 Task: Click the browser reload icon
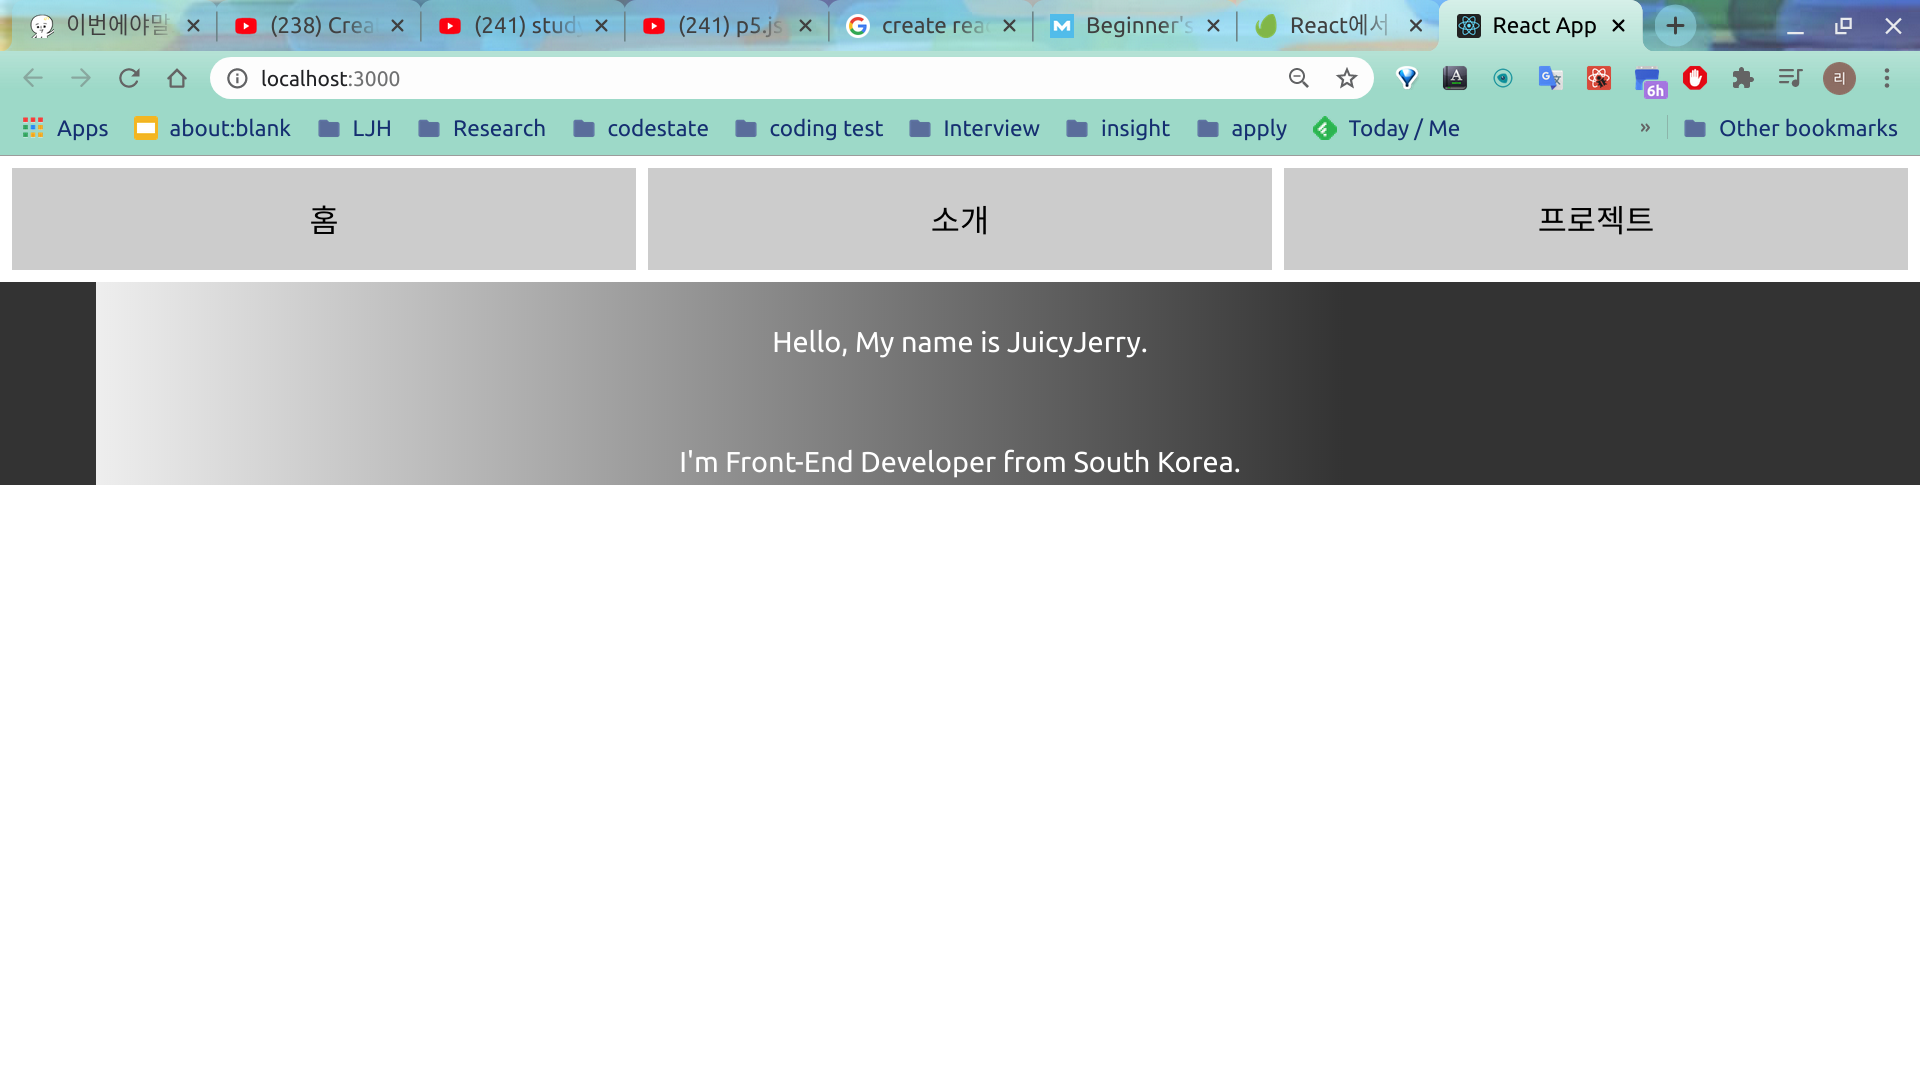[x=129, y=78]
